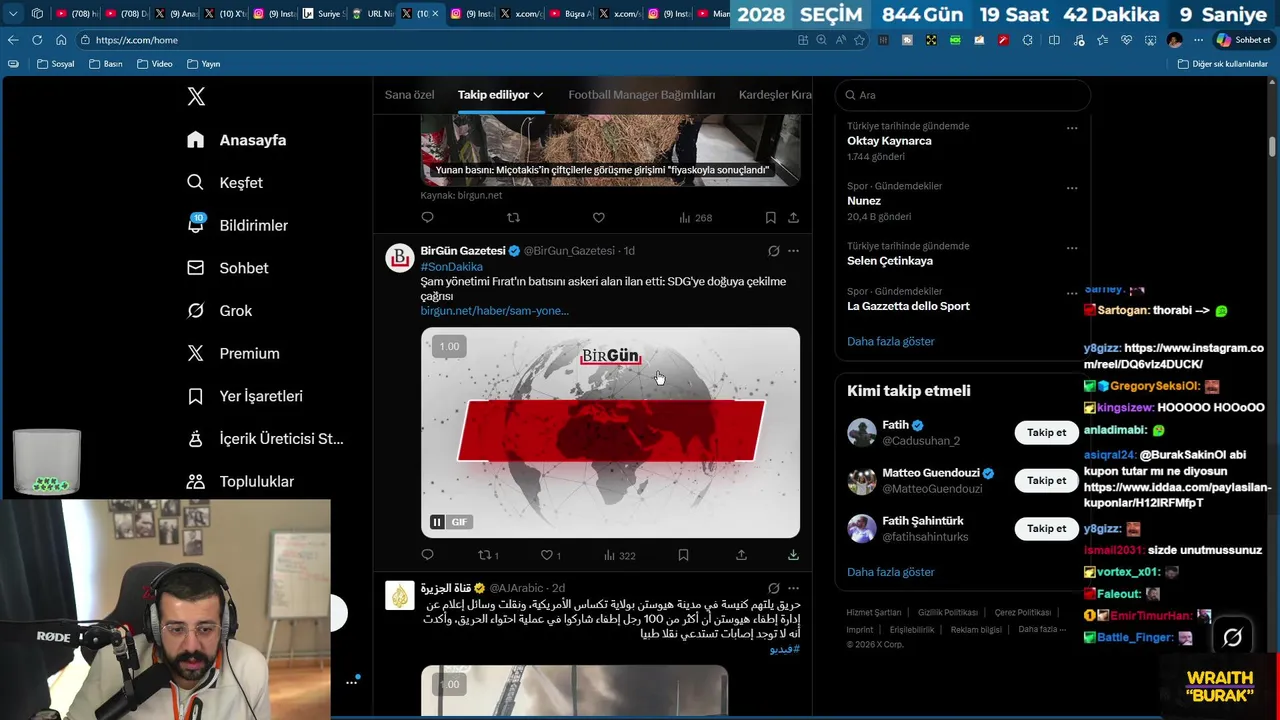The image size is (1280, 720).
Task: Click the browser home button
Action: (x=61, y=40)
